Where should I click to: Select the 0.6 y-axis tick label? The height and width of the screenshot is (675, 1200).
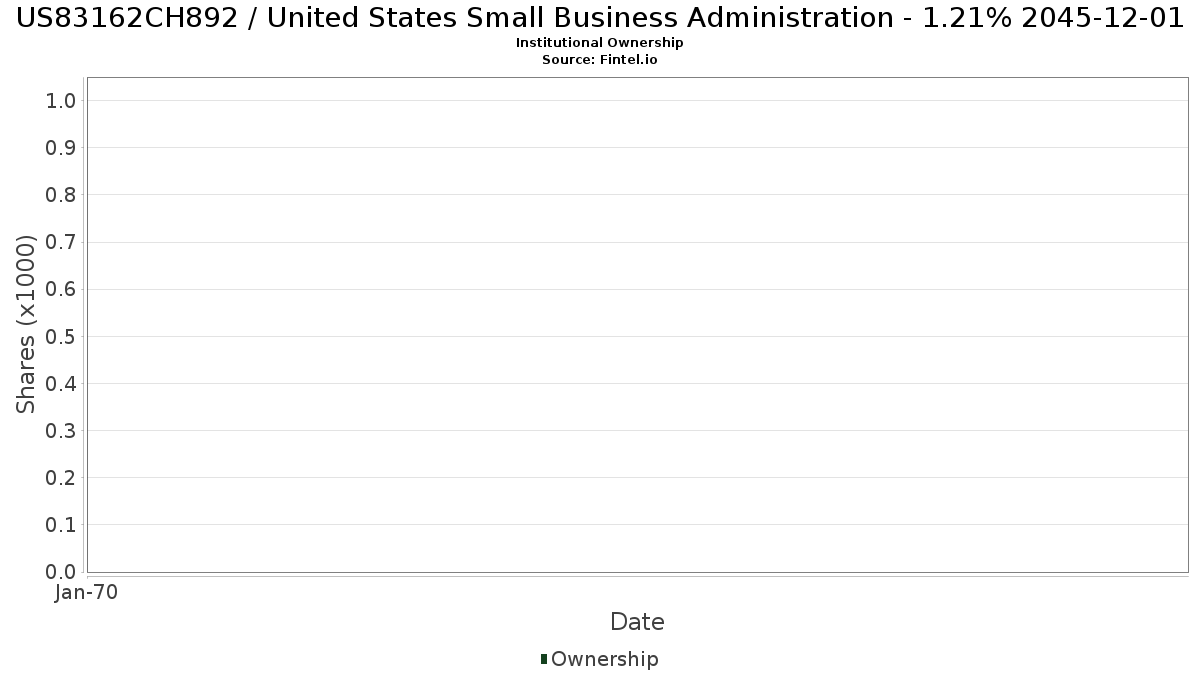(x=61, y=289)
